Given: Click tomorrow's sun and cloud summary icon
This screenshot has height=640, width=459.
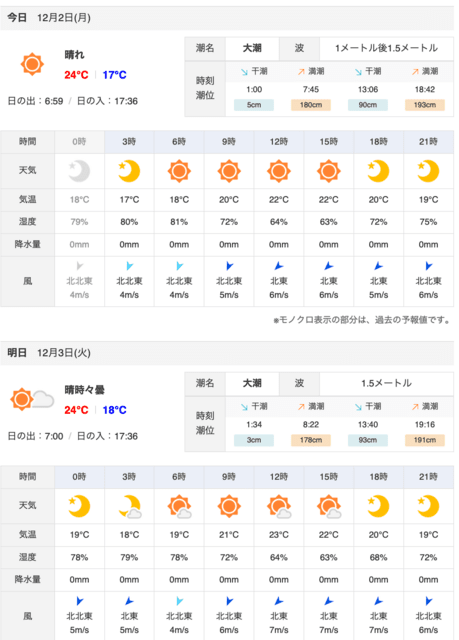Looking at the screenshot, I should (x=32, y=399).
